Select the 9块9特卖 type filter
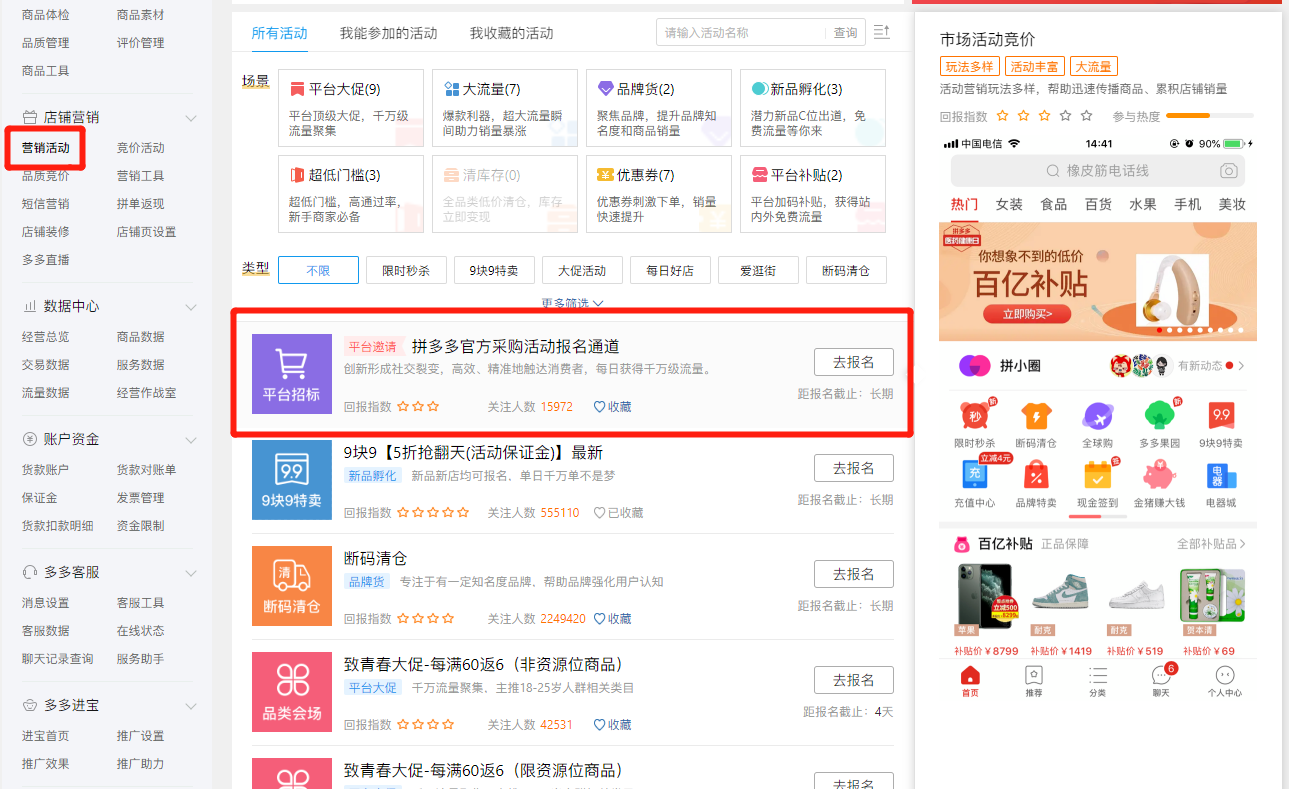Image resolution: width=1289 pixels, height=789 pixels. click(494, 270)
